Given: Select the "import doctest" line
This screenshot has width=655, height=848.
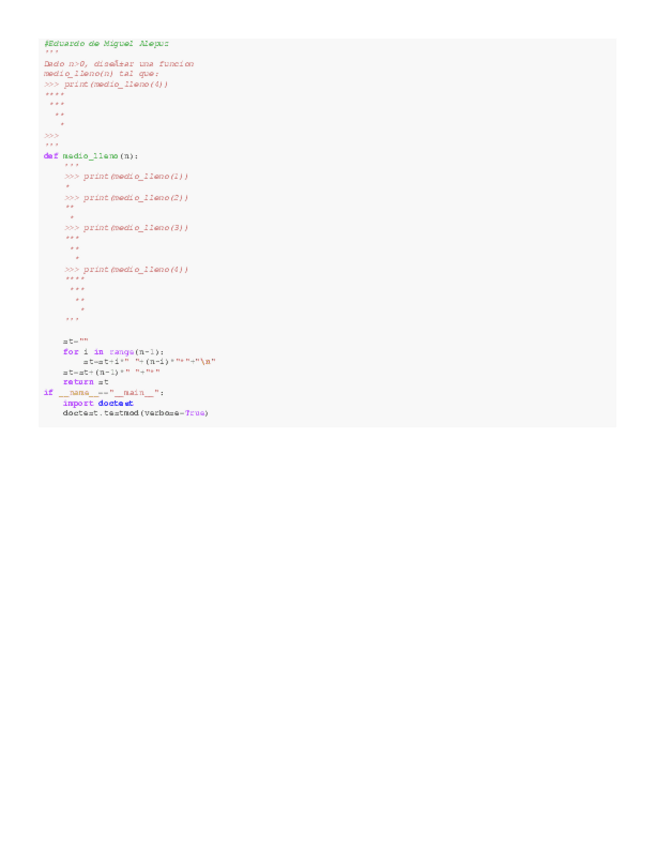Looking at the screenshot, I should click(98, 403).
